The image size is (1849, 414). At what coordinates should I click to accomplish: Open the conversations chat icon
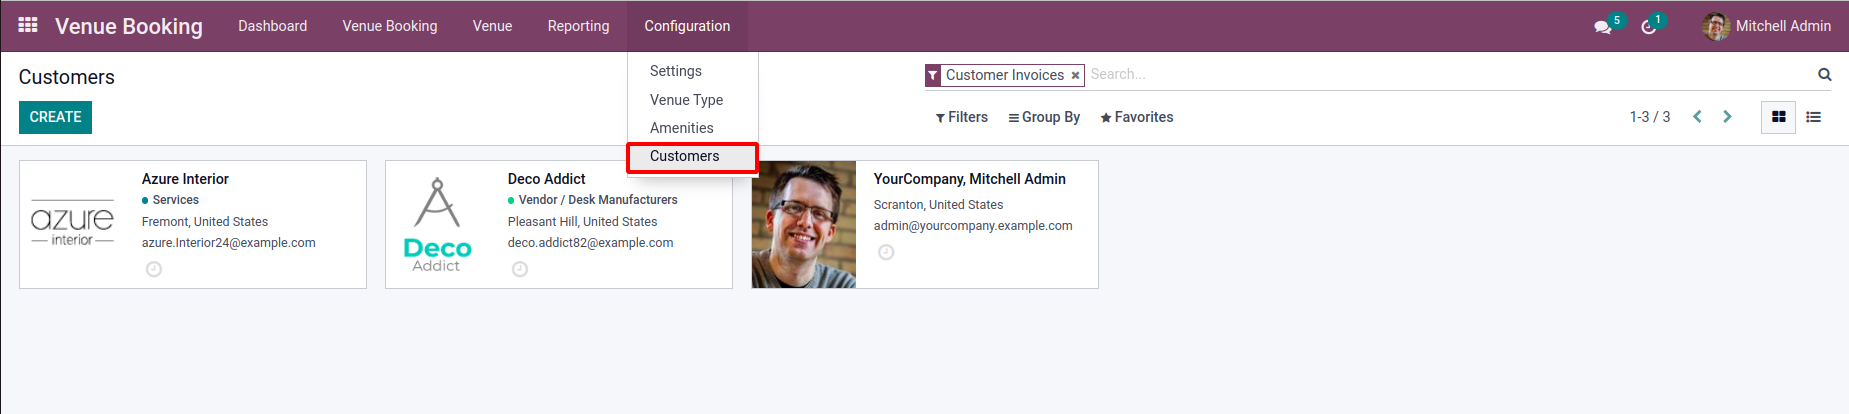coord(1603,27)
